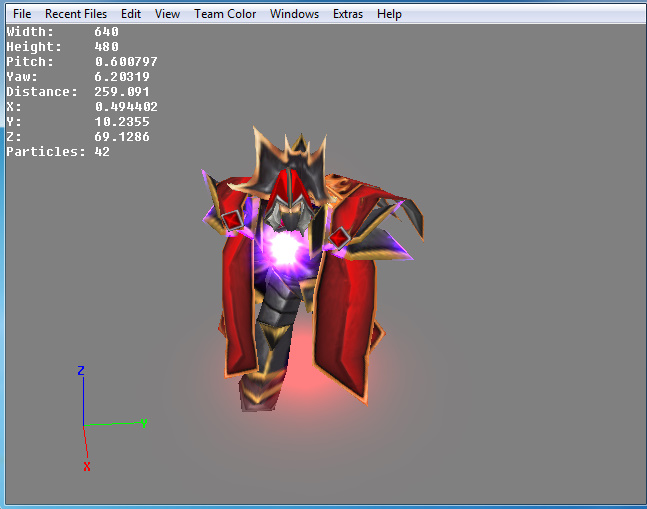Click the blue Z axis label
Screen dimensions: 647x509
click(81, 370)
